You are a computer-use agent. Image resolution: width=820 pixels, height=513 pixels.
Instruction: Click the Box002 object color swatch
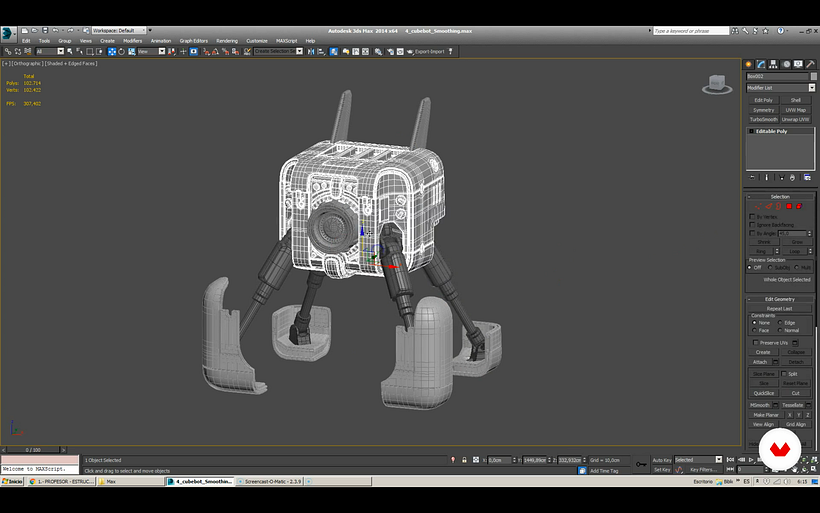point(813,76)
